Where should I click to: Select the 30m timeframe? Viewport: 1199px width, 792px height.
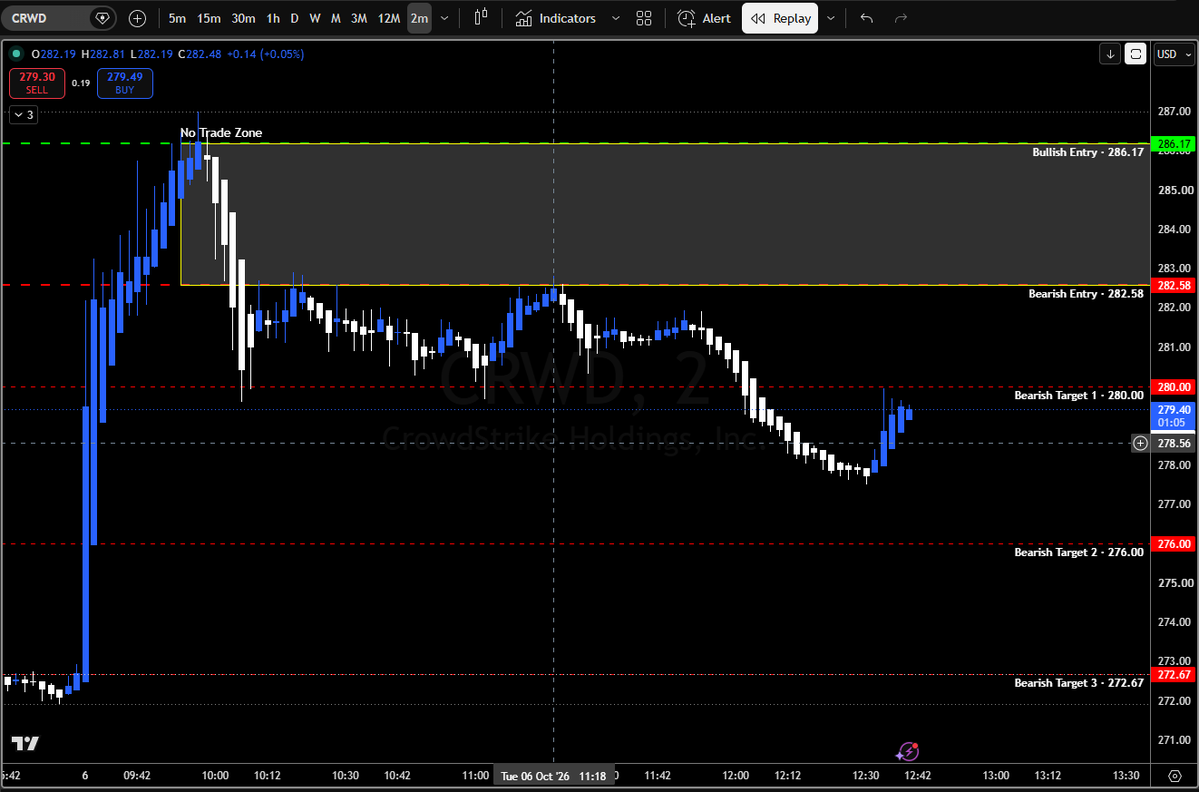pyautogui.click(x=243, y=18)
